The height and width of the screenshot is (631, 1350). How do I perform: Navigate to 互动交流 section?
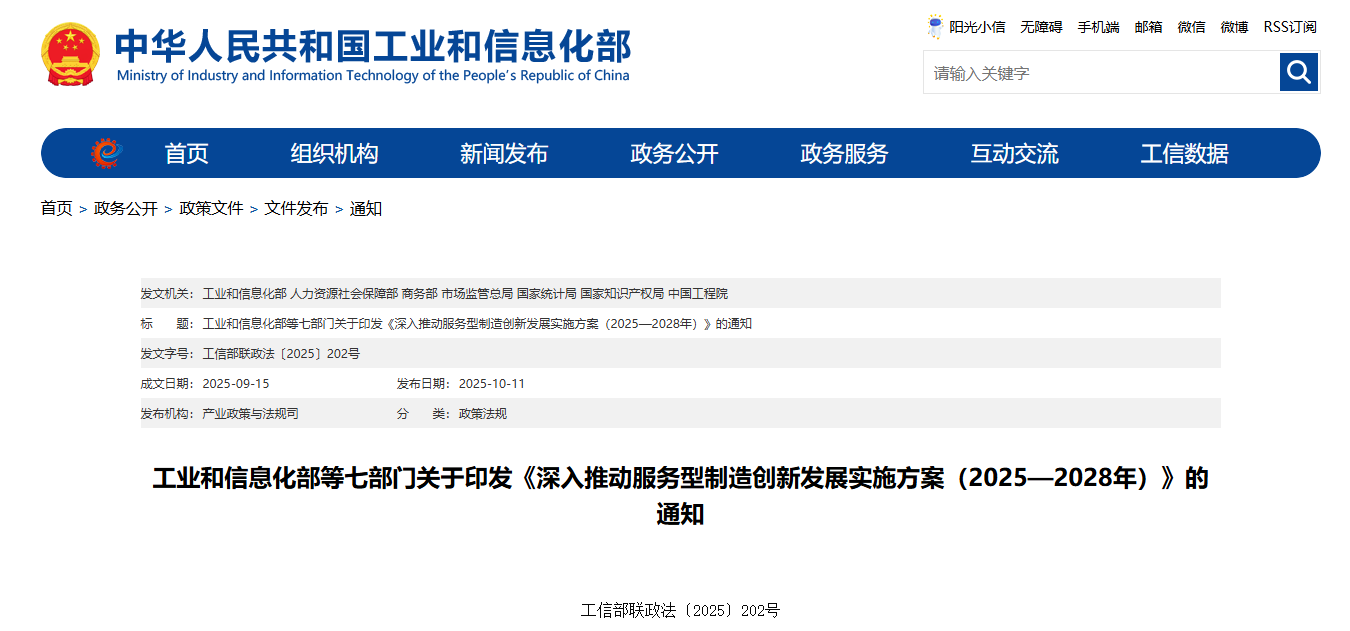click(x=1014, y=154)
